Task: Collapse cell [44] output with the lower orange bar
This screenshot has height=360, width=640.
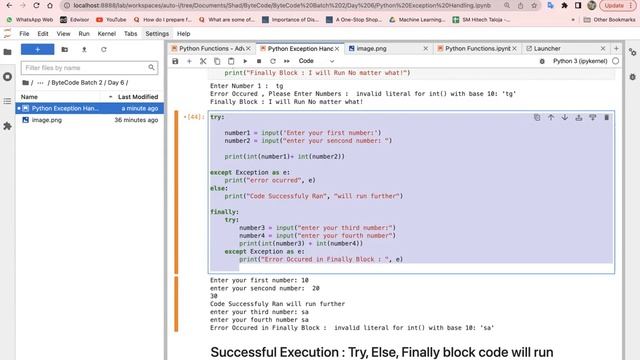Action: point(176,304)
